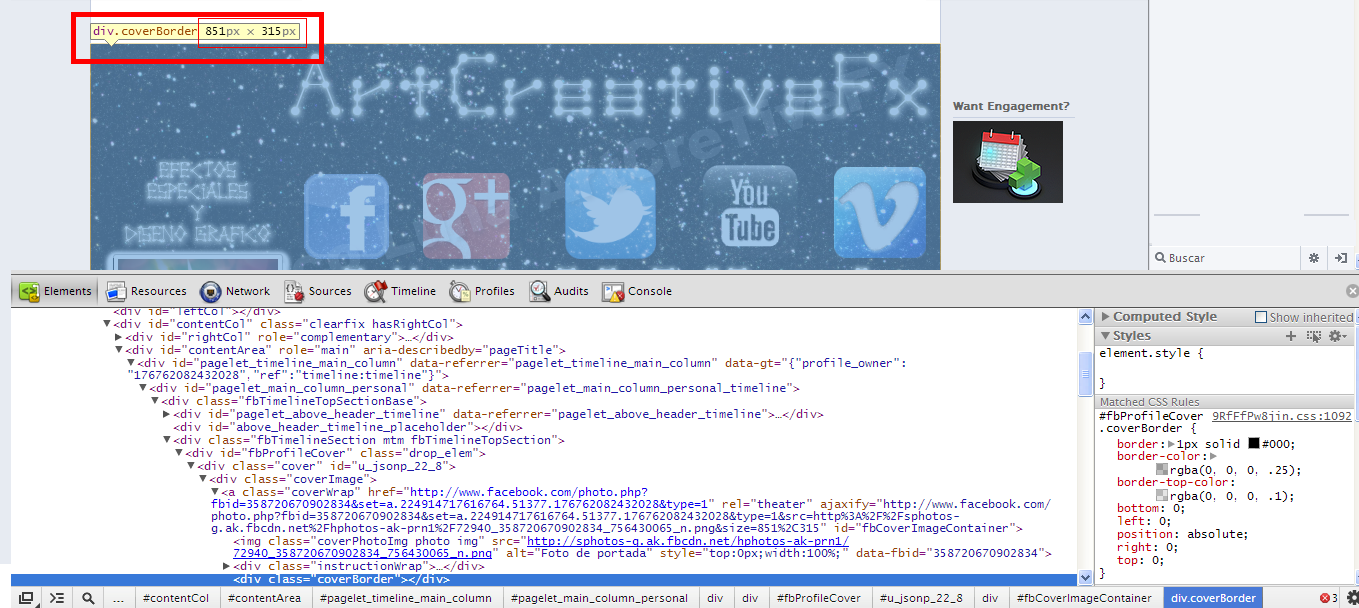Screen dimensions: 1359x608
Task: Collapse the contentArea div node
Action: tap(119, 350)
